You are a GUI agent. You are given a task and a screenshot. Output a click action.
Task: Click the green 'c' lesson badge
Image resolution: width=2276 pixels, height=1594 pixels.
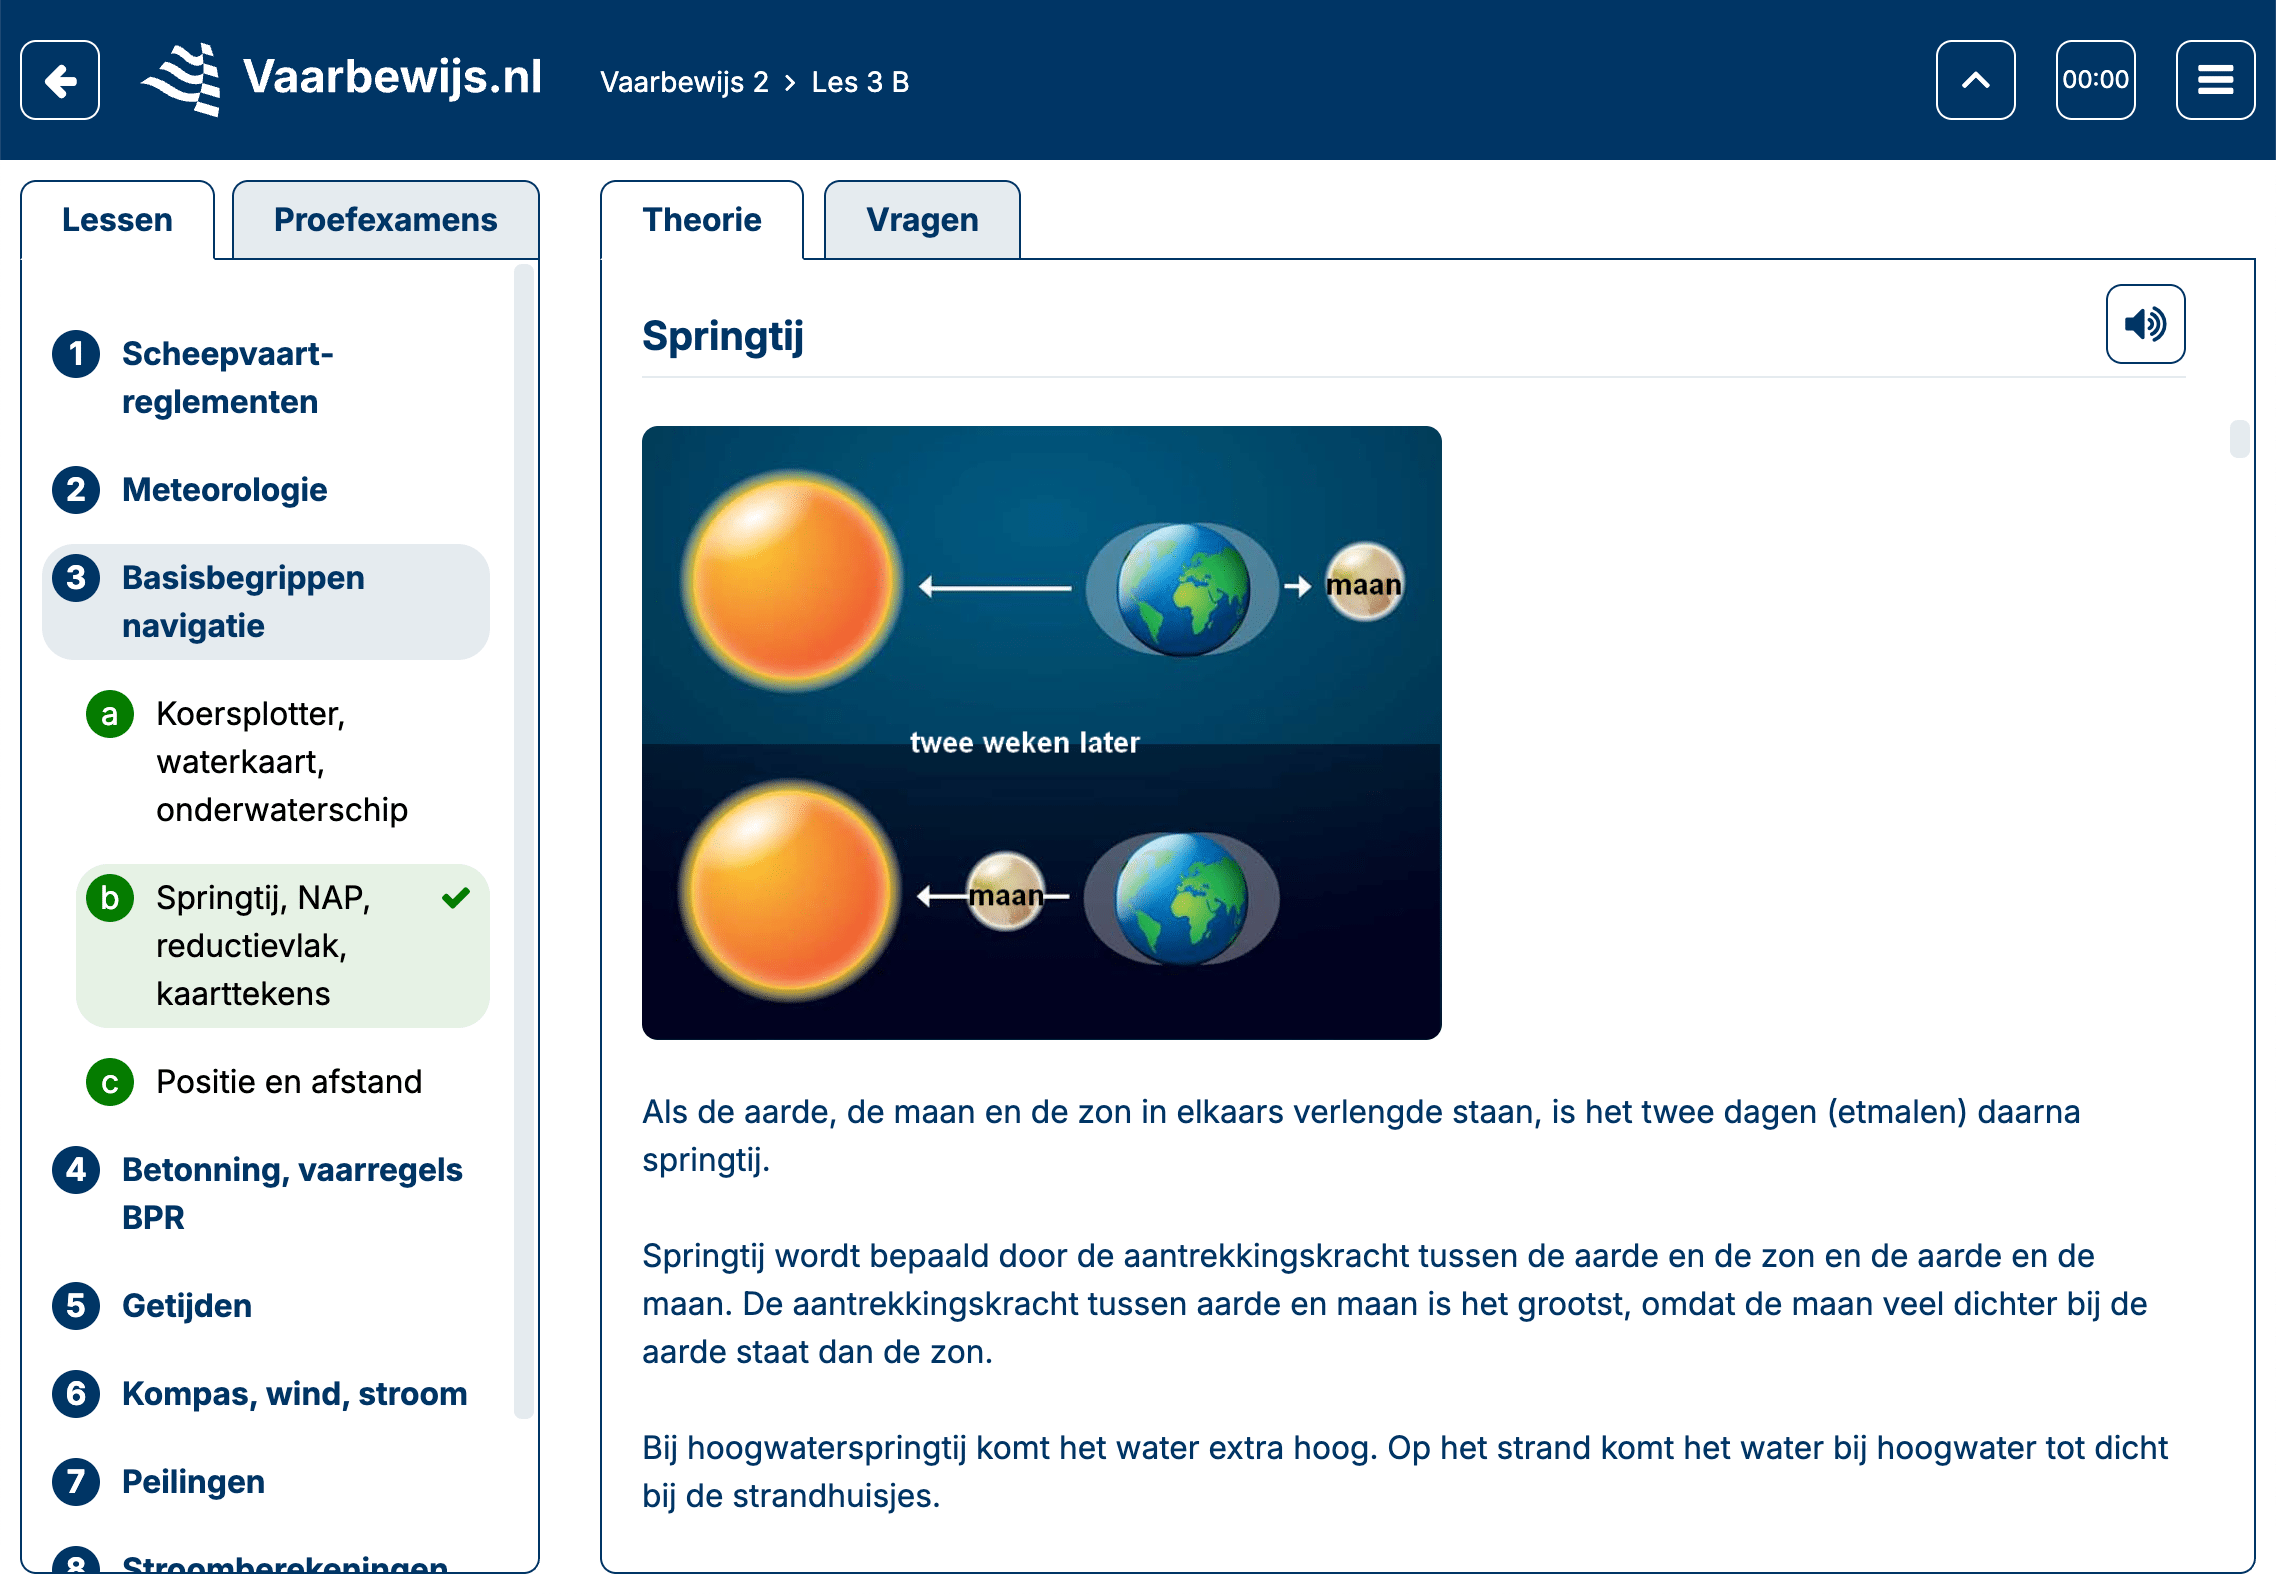(x=110, y=1083)
